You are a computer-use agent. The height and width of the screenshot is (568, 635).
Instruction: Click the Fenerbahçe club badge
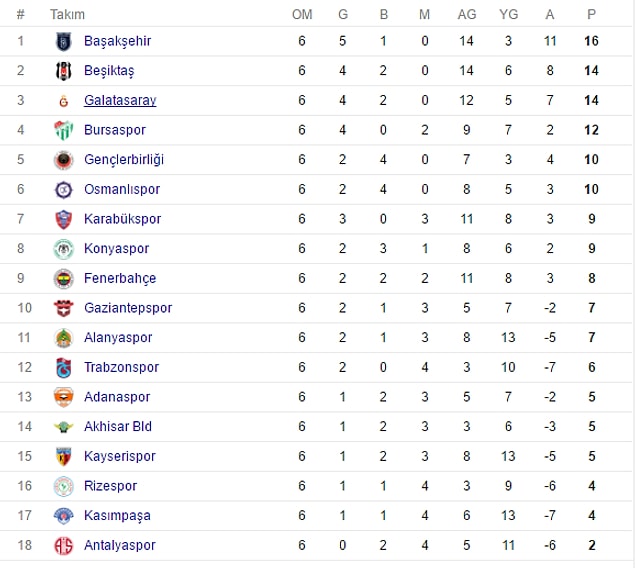click(x=64, y=279)
